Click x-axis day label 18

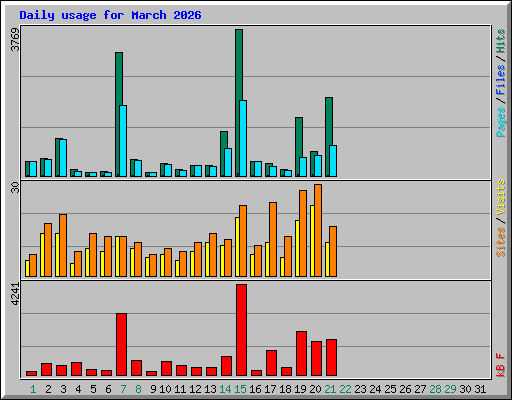pyautogui.click(x=285, y=389)
